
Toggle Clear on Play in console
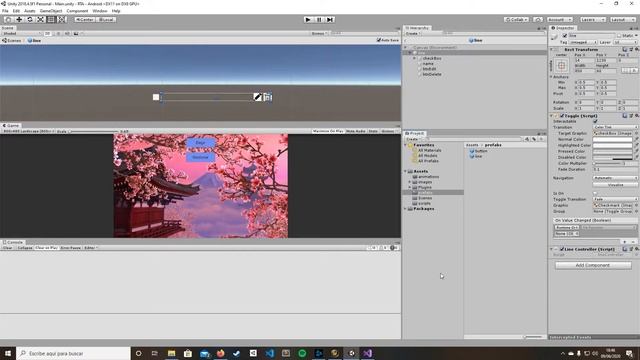point(46,248)
